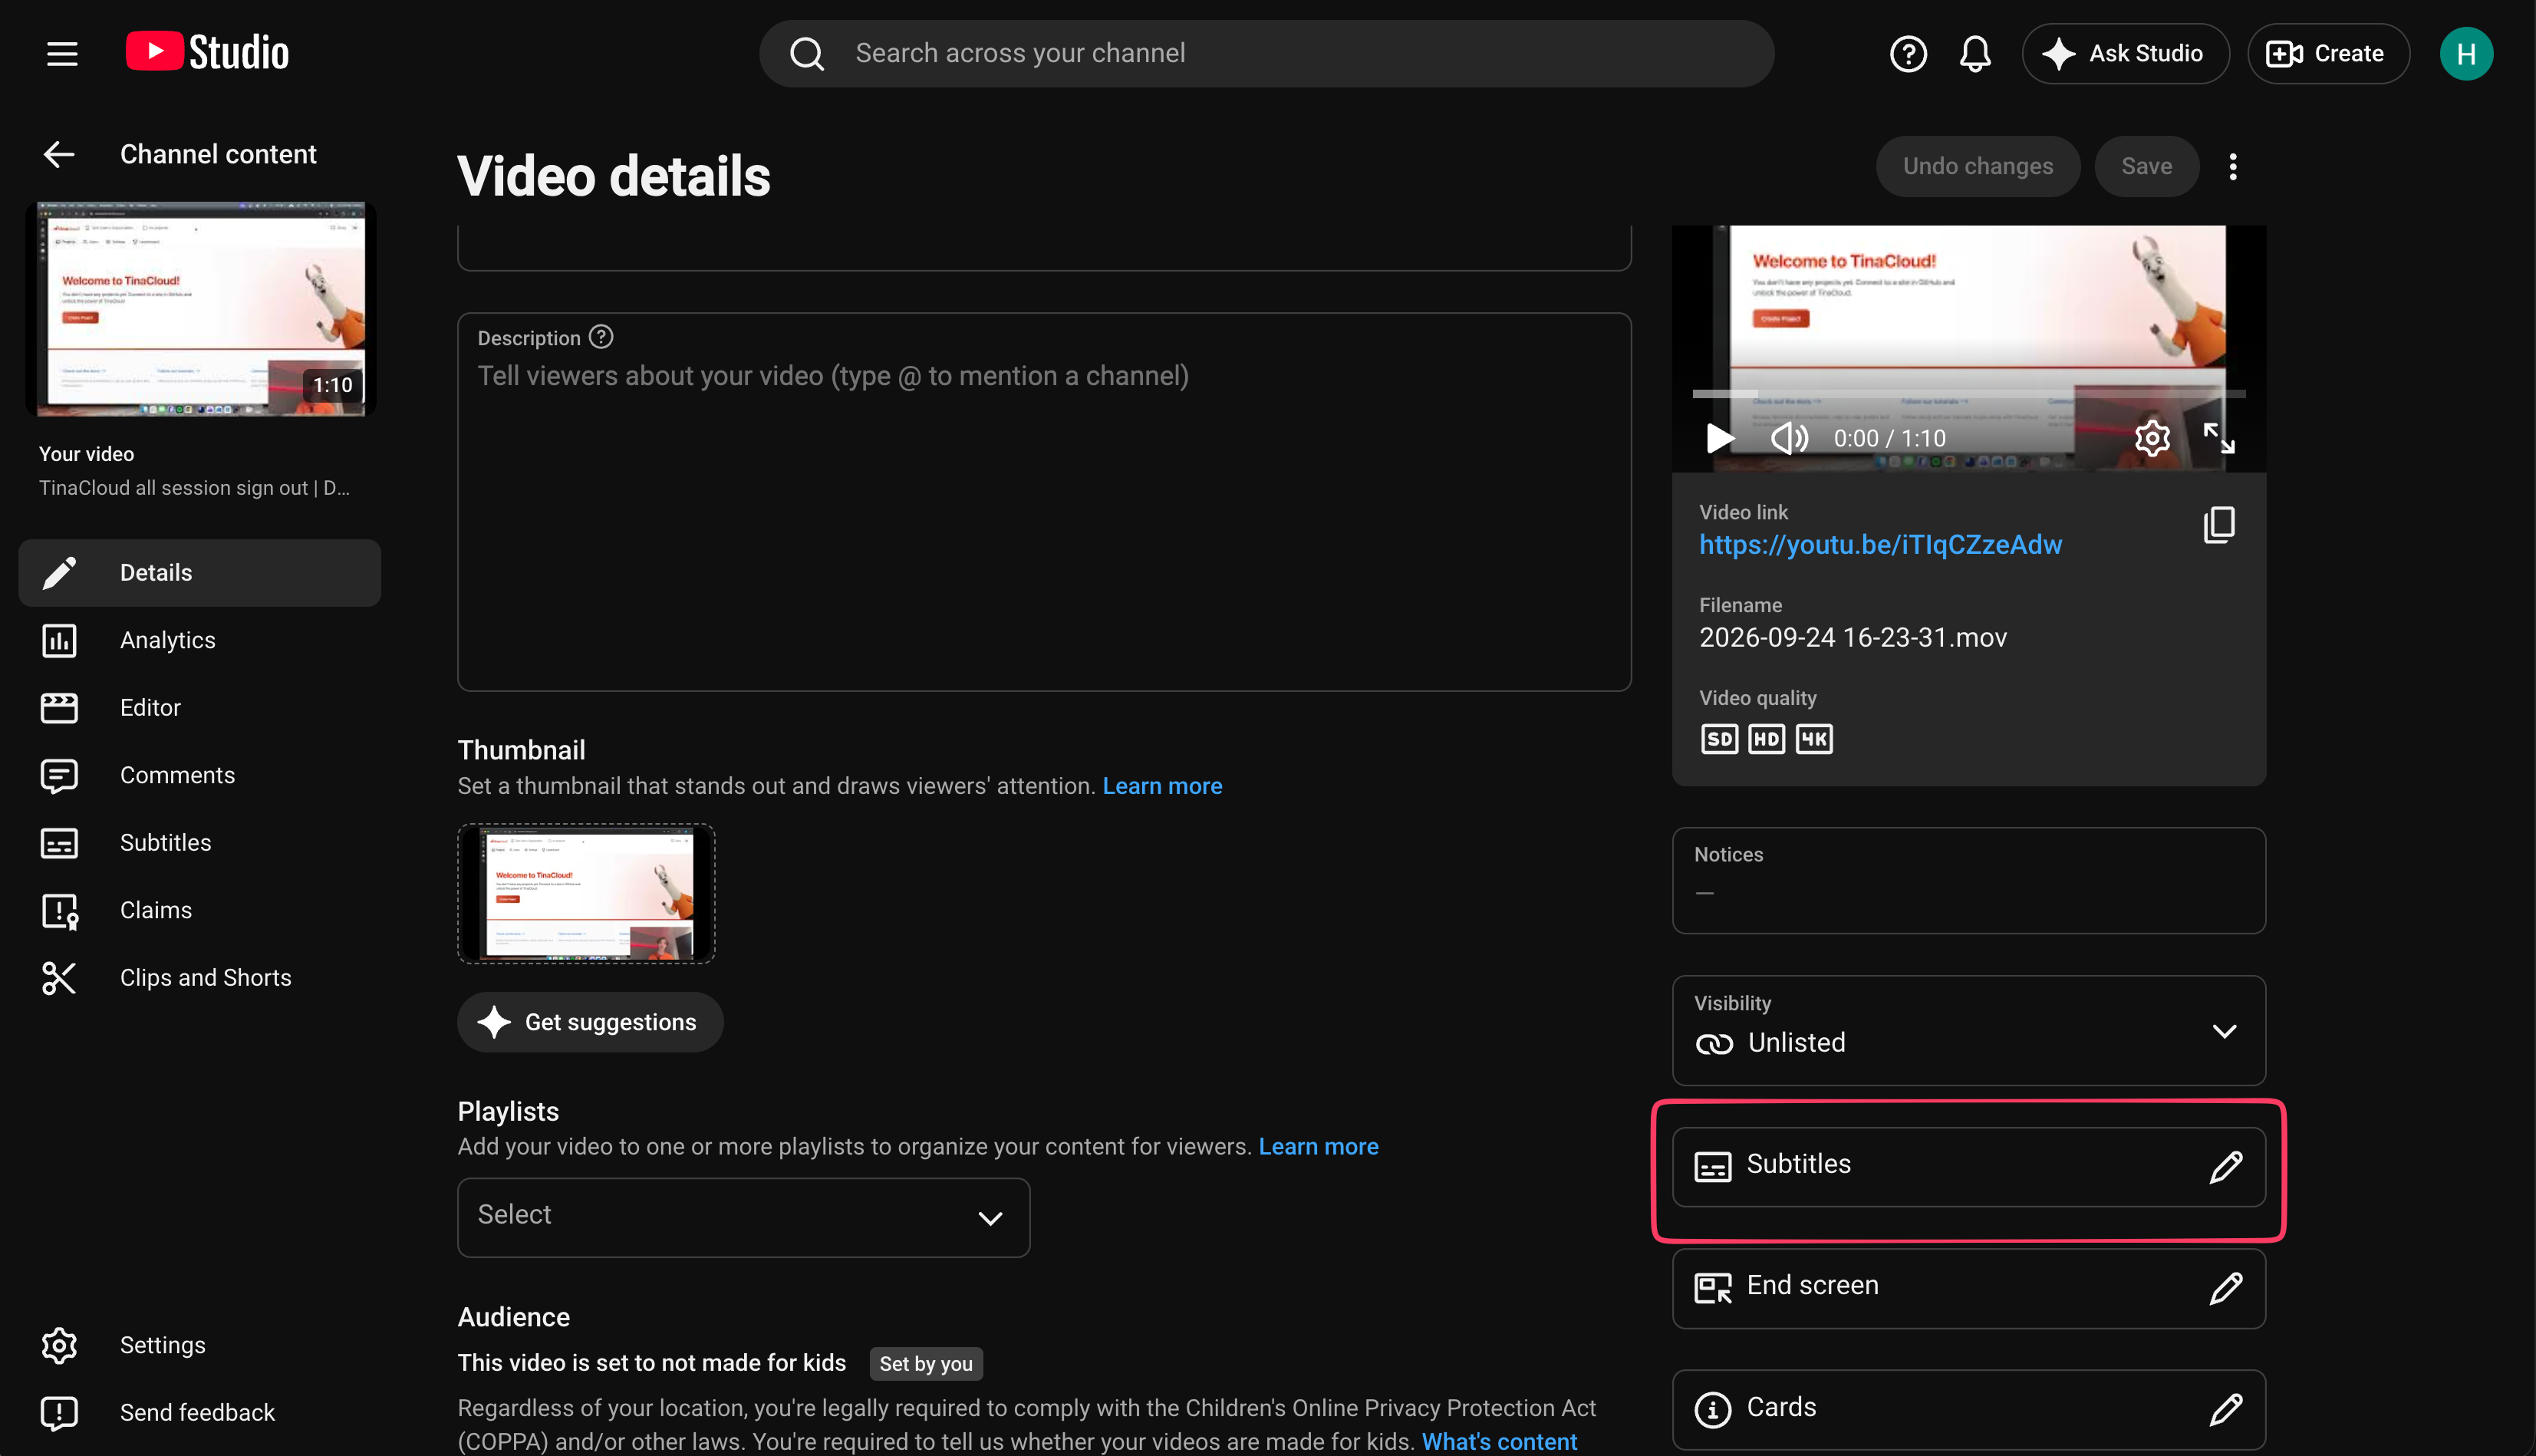Open the three-dot options menu
Viewport: 2536px width, 1456px height.
[2233, 166]
